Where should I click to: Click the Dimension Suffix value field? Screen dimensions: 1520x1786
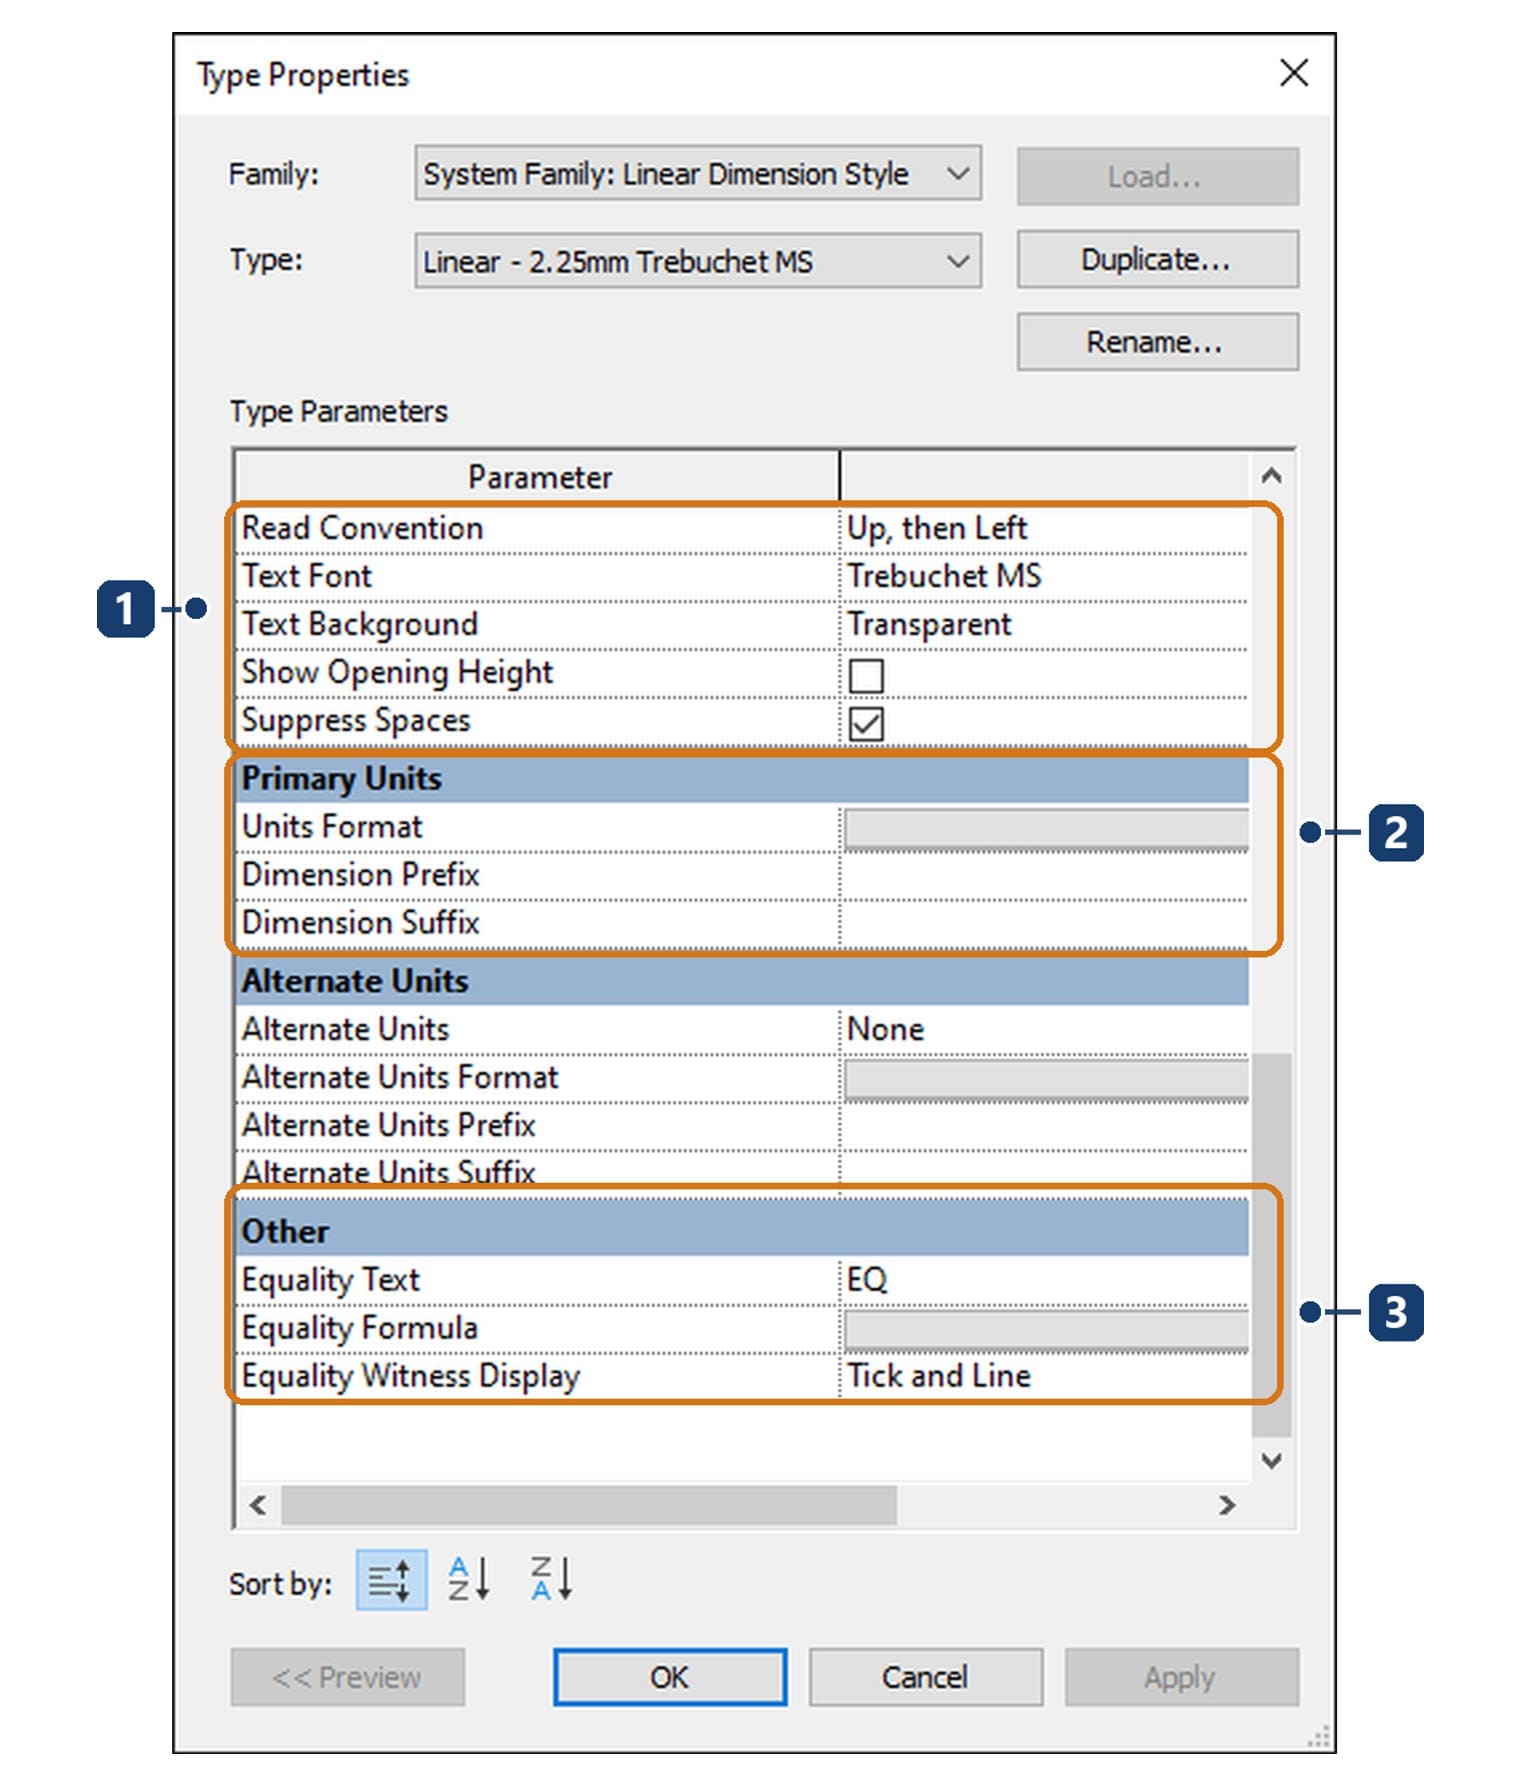point(1044,923)
